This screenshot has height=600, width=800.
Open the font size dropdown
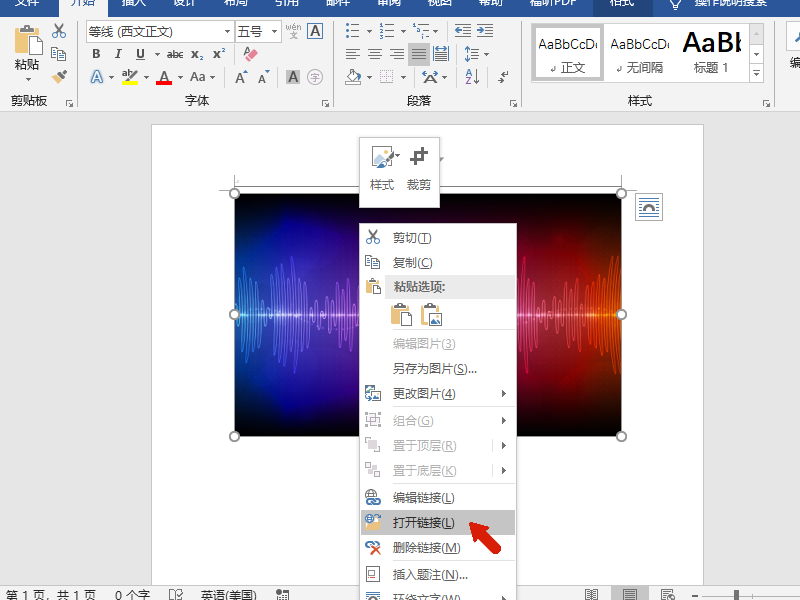(x=273, y=31)
